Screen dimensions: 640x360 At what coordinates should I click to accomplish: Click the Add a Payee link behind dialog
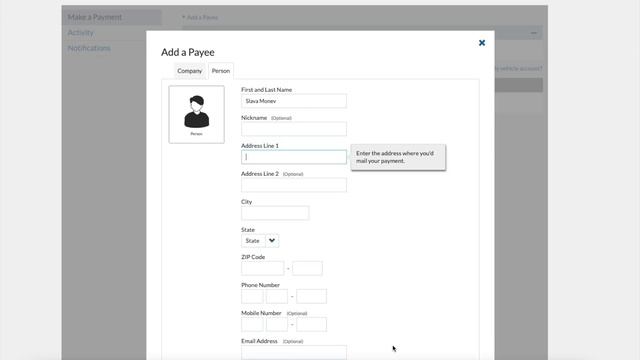200,17
